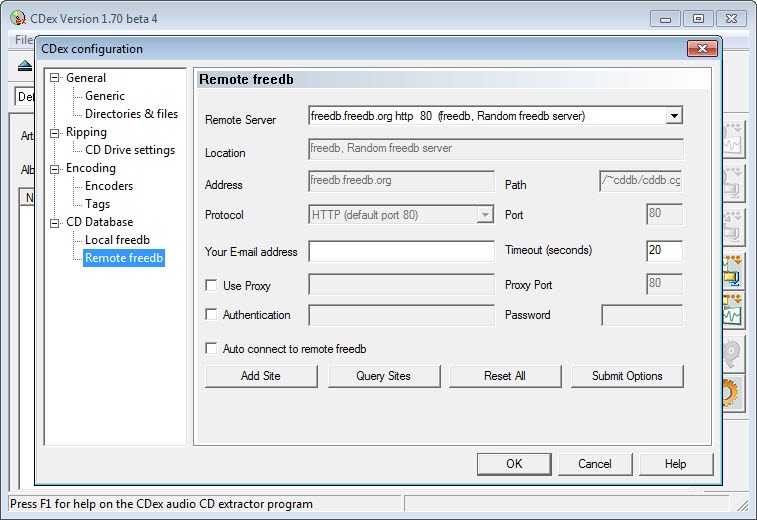The width and height of the screenshot is (757, 520).
Task: Click the CDex configuration title text
Action: 92,49
